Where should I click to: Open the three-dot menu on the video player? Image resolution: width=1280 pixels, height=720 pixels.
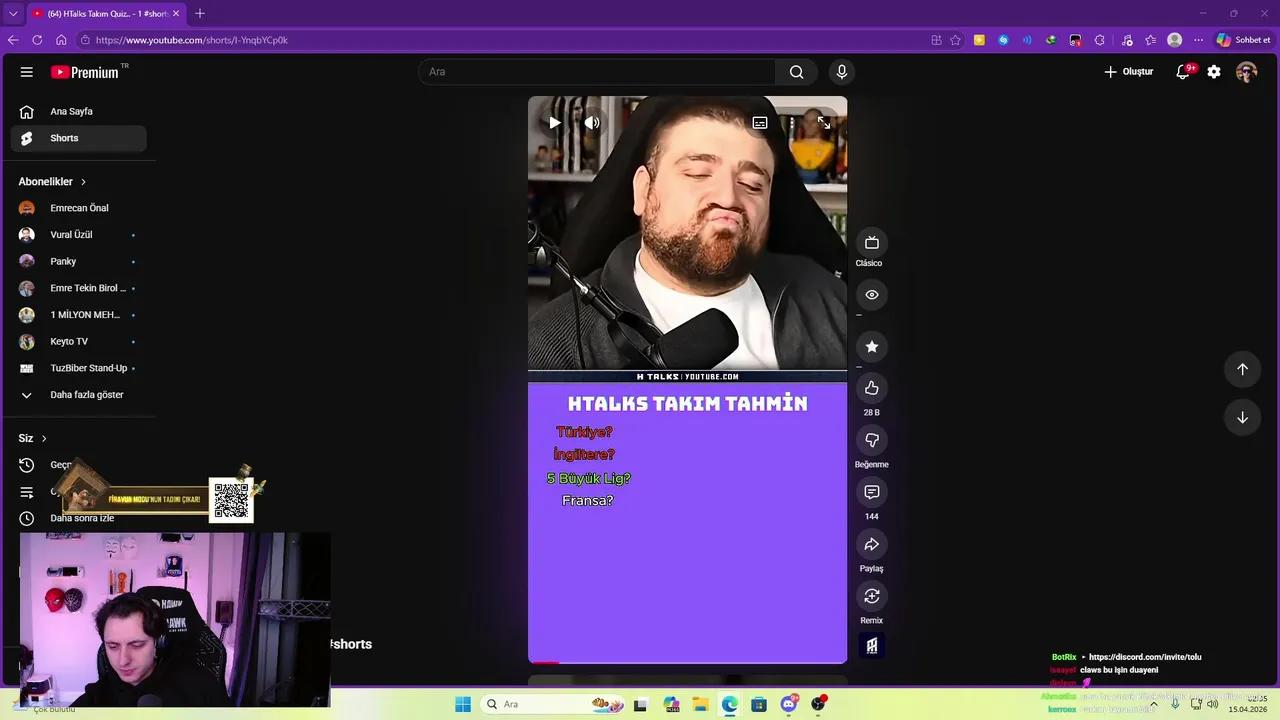click(791, 122)
